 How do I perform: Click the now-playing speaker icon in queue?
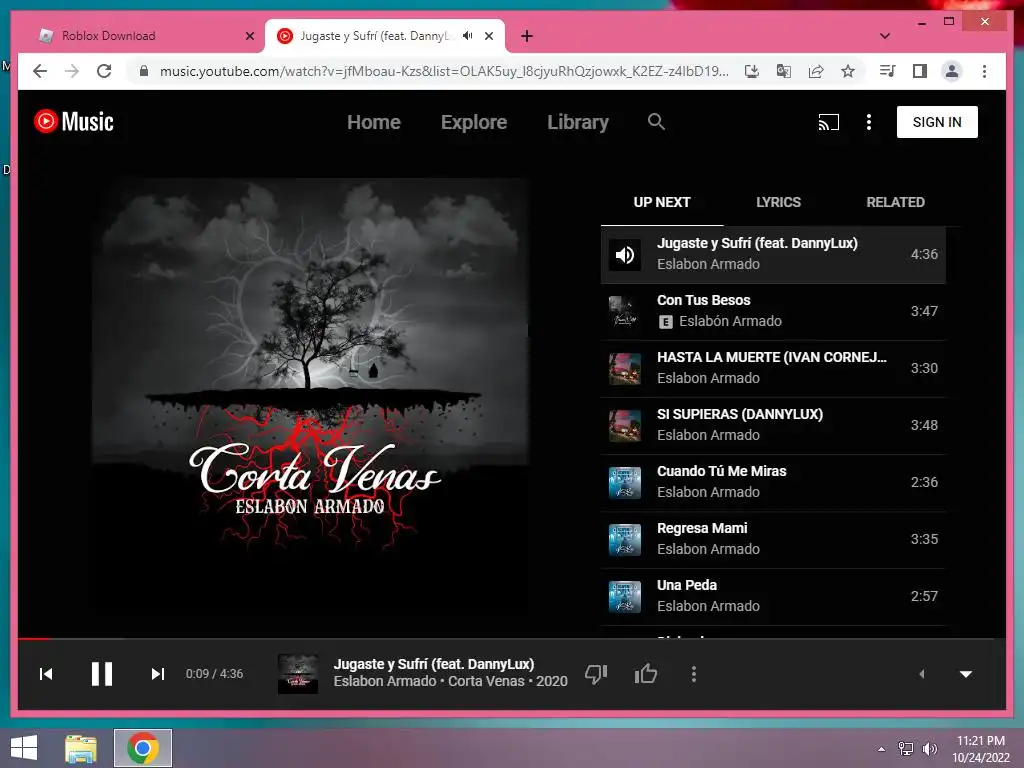pos(624,255)
